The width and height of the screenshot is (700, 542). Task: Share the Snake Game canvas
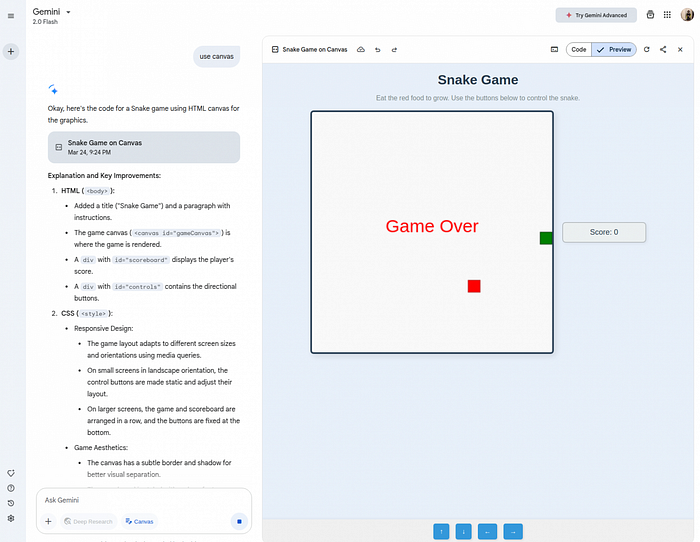coord(663,50)
